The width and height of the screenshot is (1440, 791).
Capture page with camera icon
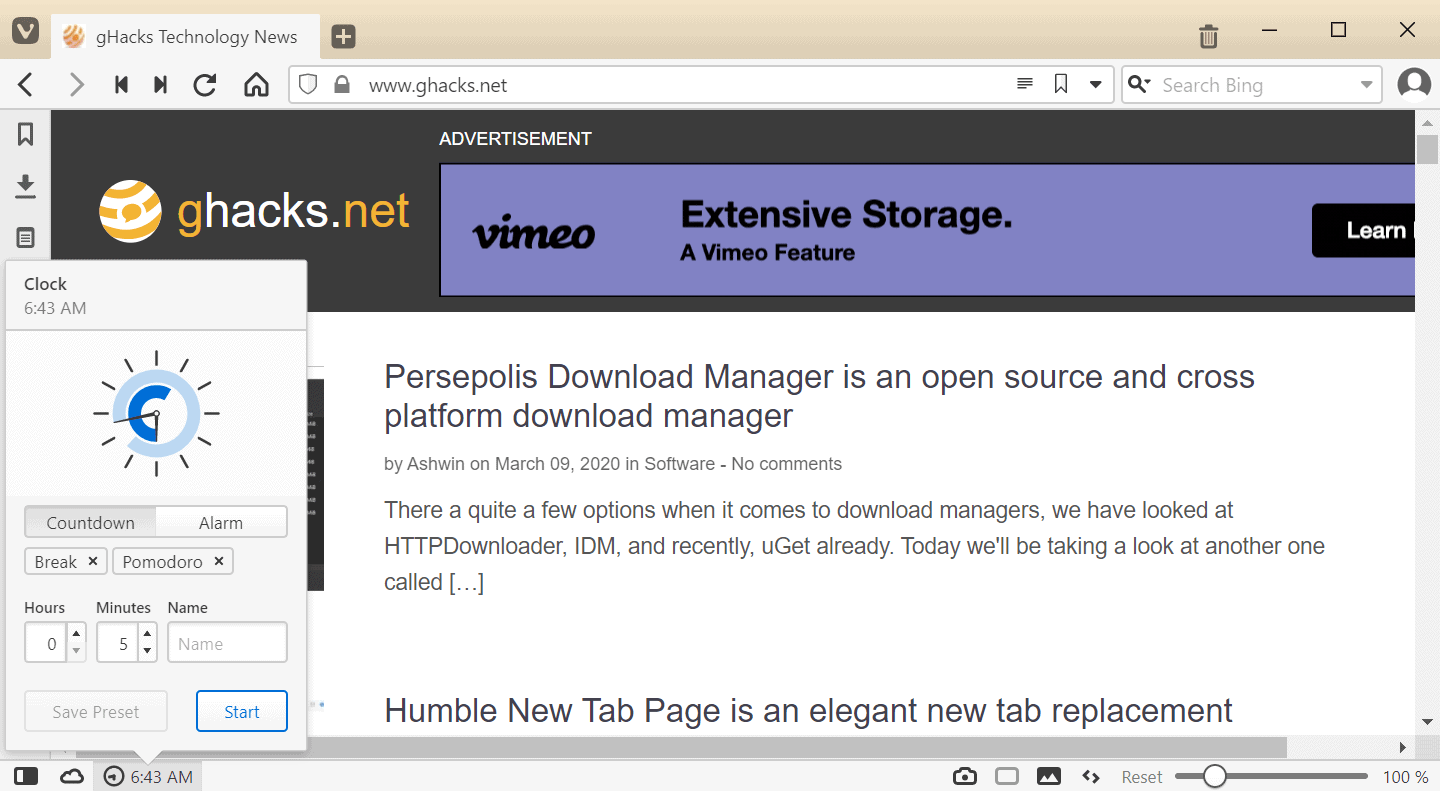(965, 776)
